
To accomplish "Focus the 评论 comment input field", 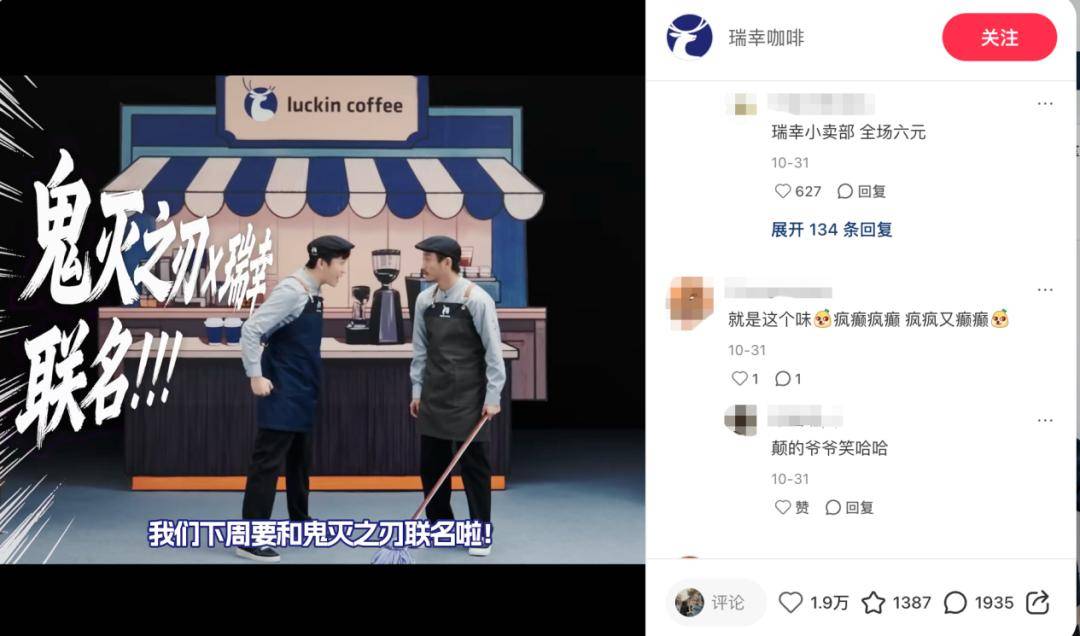I will 716,602.
